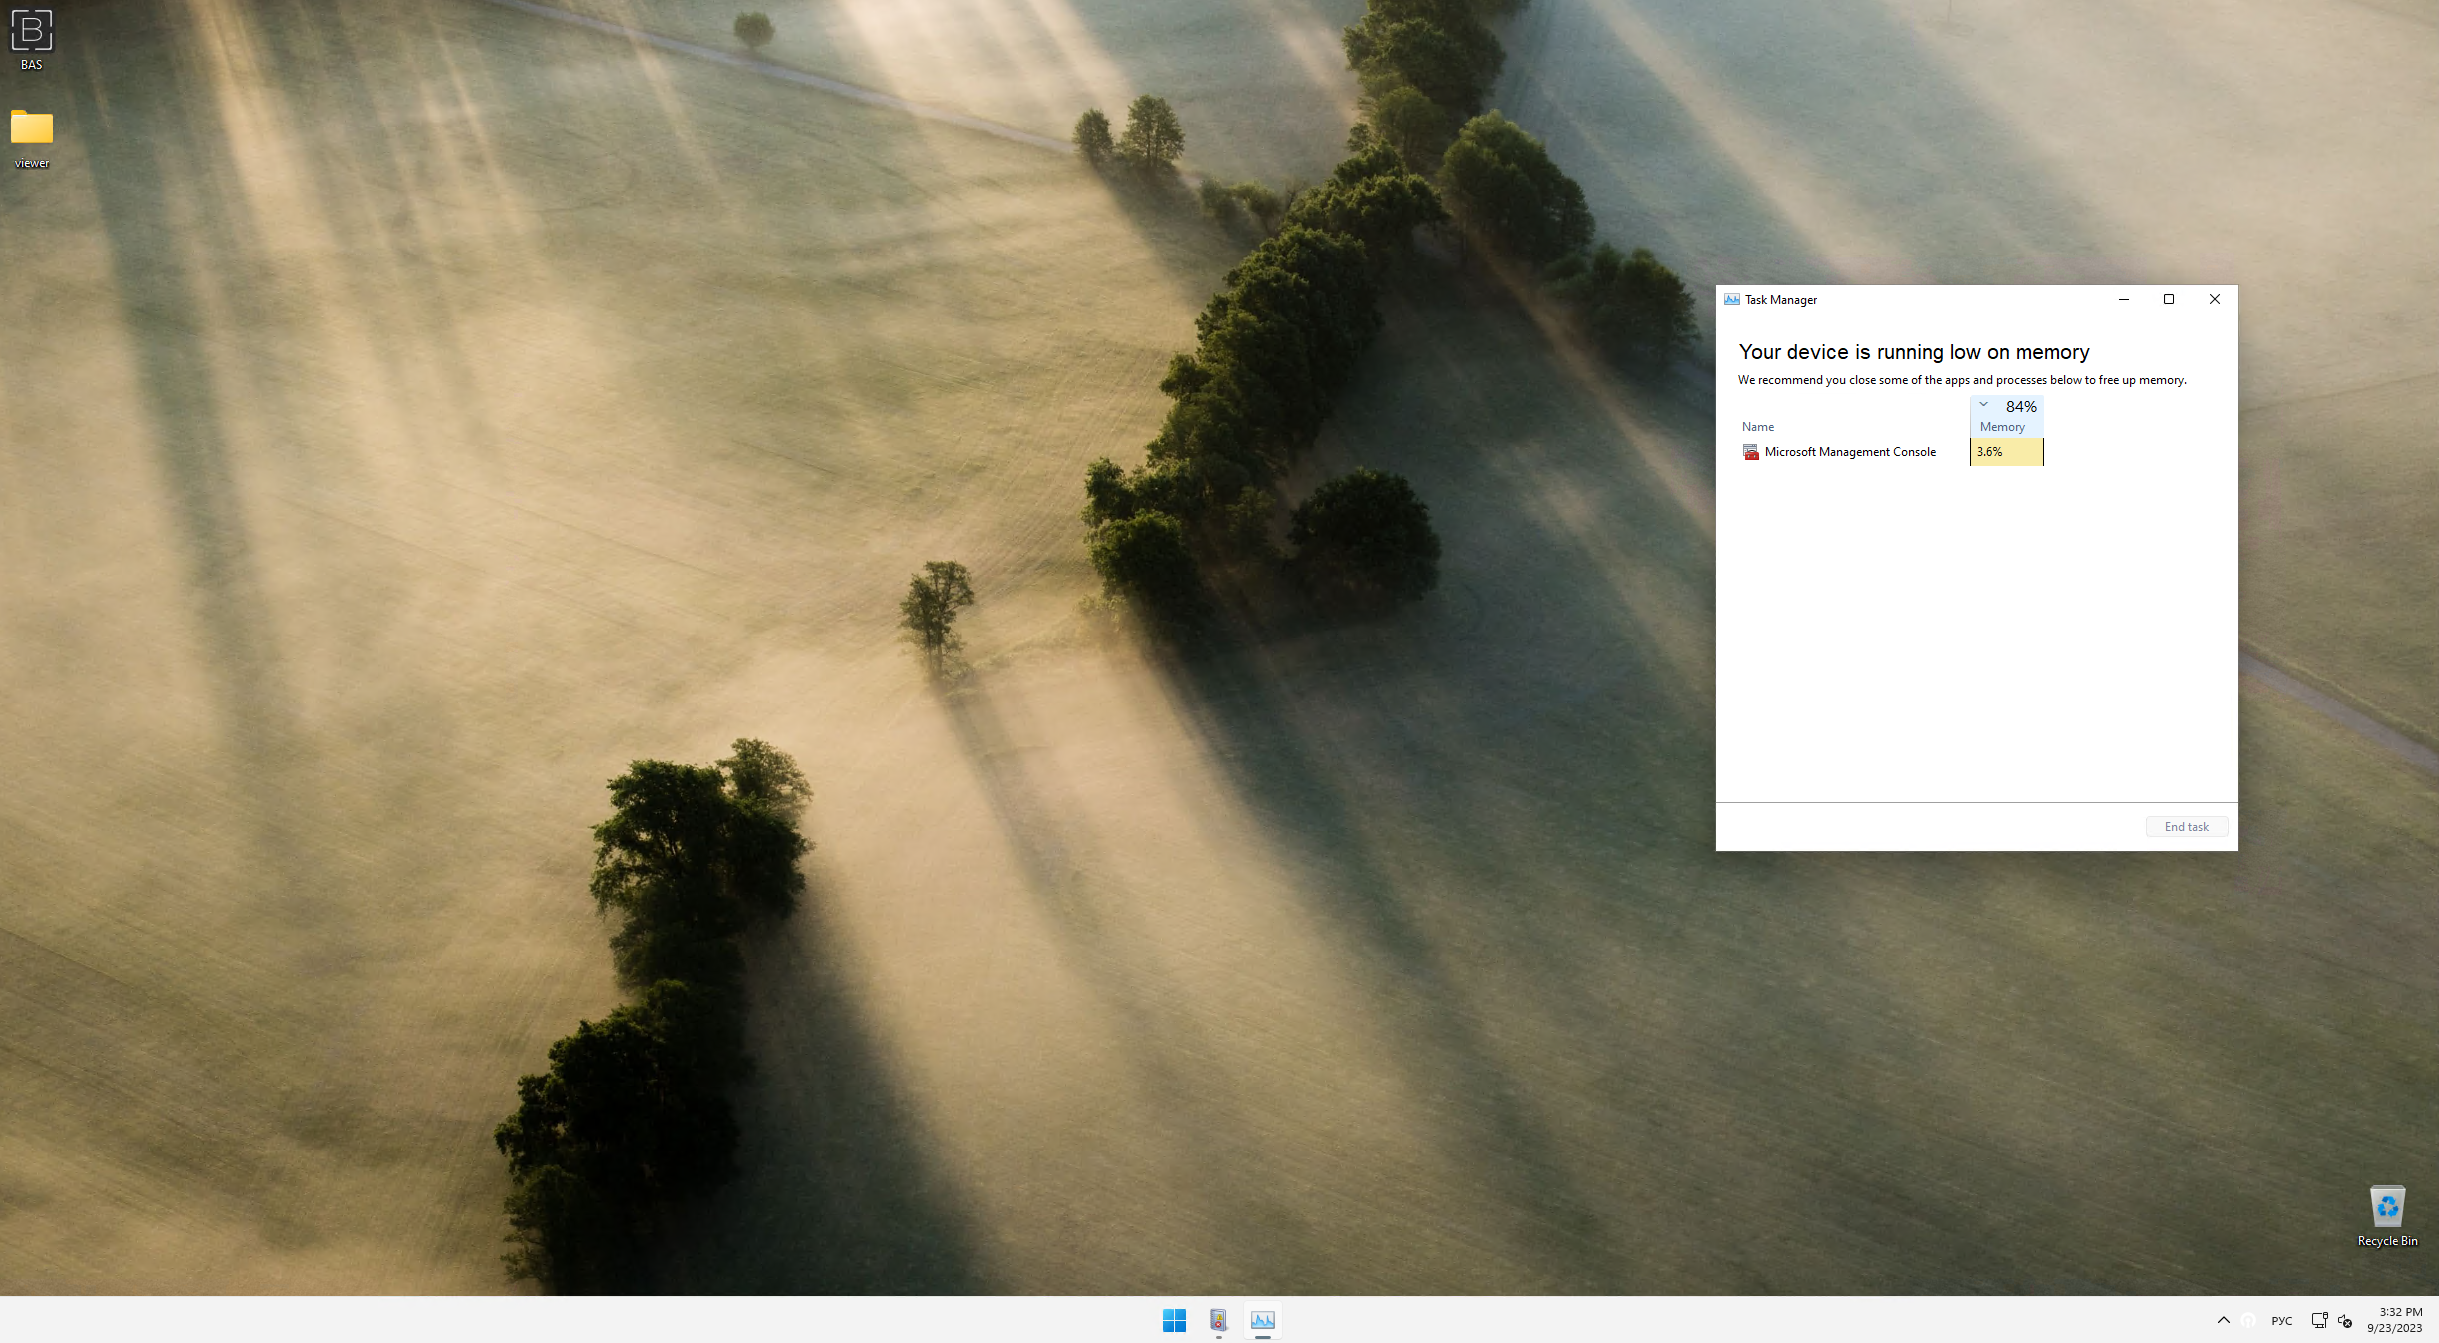Click the Microsoft Management Console process icon

click(x=1750, y=452)
